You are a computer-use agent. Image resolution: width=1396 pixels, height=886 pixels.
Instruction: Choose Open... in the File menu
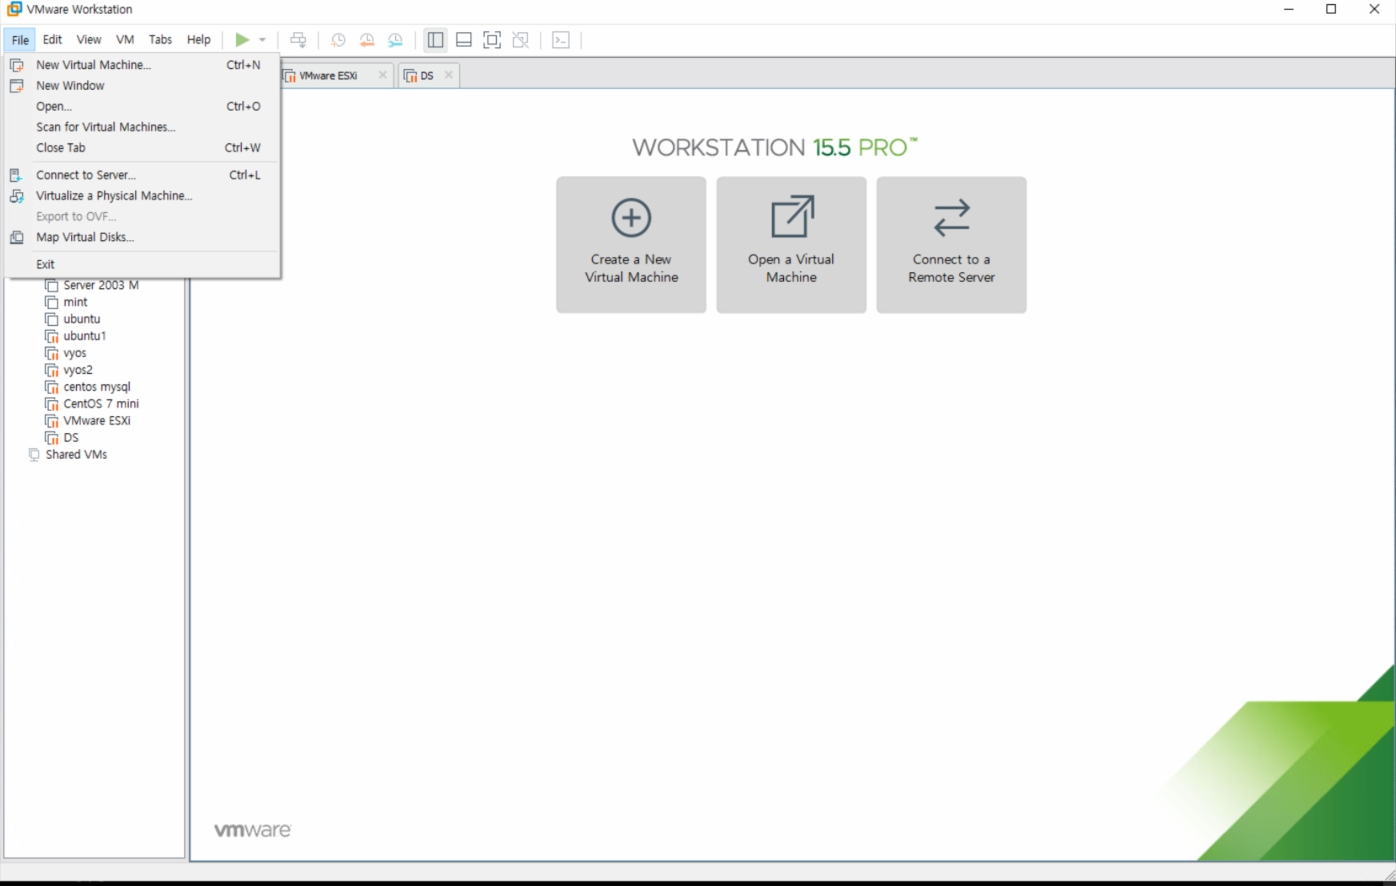pos(142,106)
